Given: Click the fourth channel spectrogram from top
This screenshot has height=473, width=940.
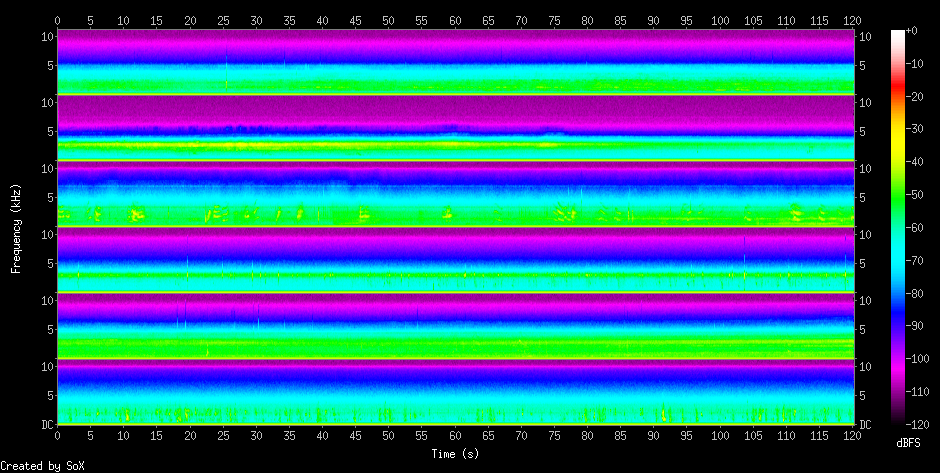Looking at the screenshot, I should (455, 259).
